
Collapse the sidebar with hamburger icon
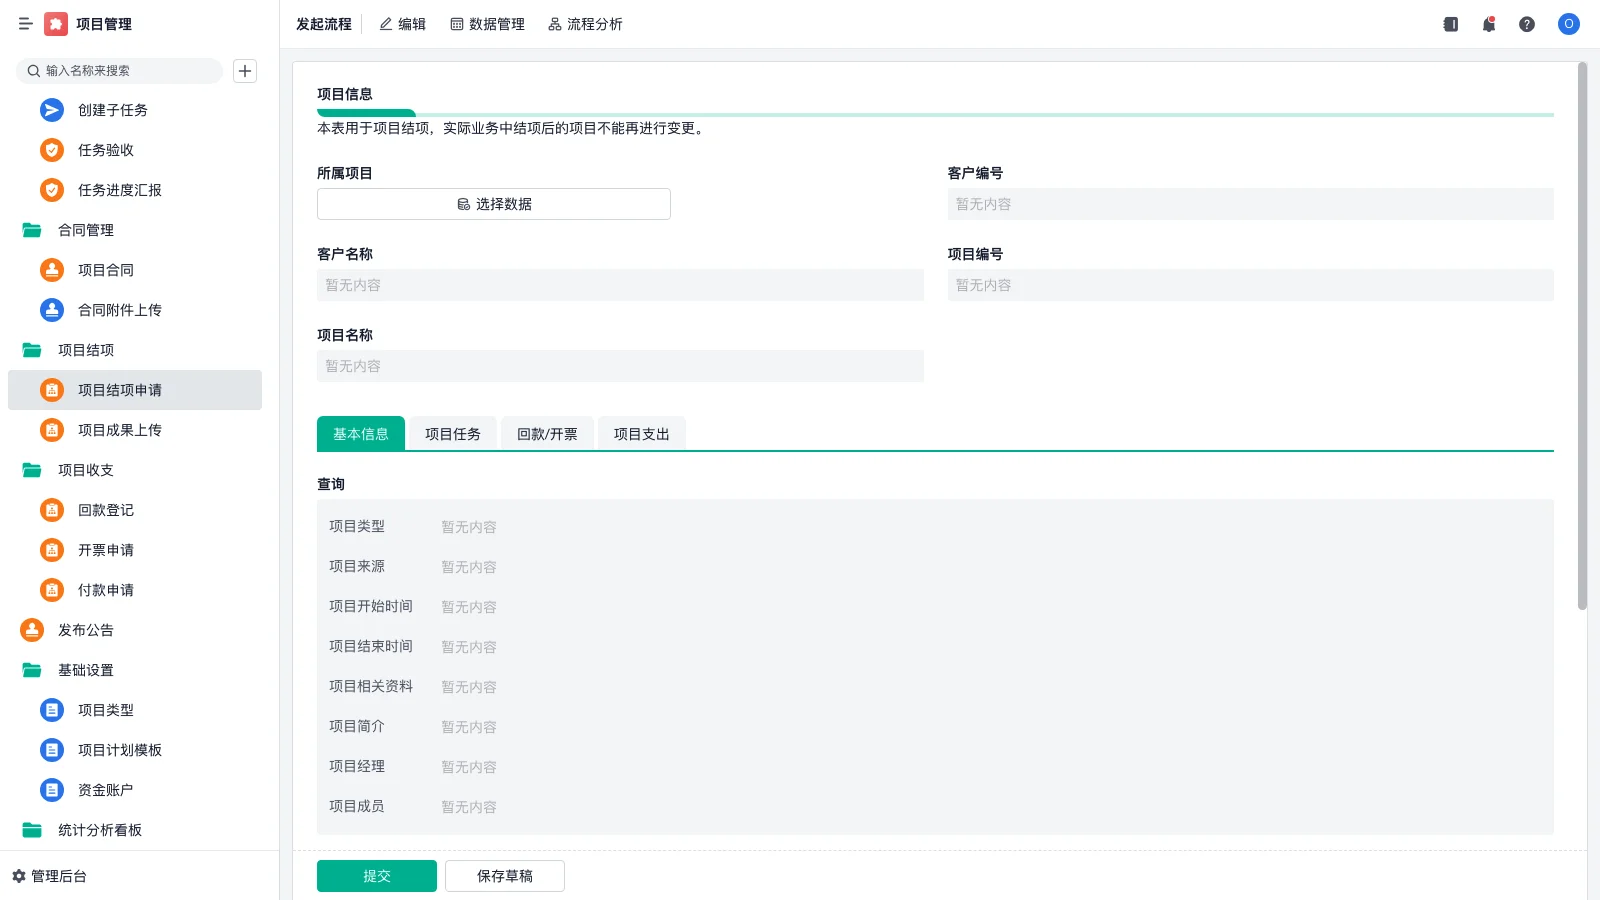click(x=26, y=24)
